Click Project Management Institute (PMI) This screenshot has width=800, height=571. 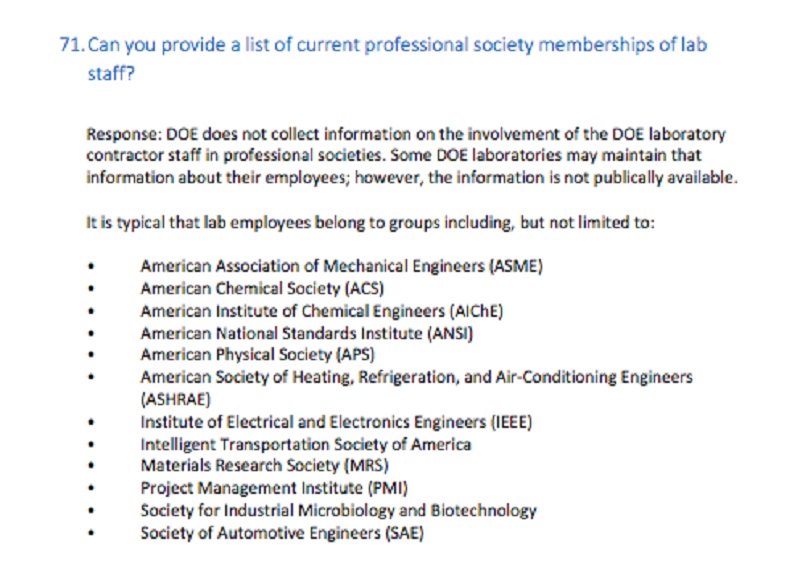(274, 488)
